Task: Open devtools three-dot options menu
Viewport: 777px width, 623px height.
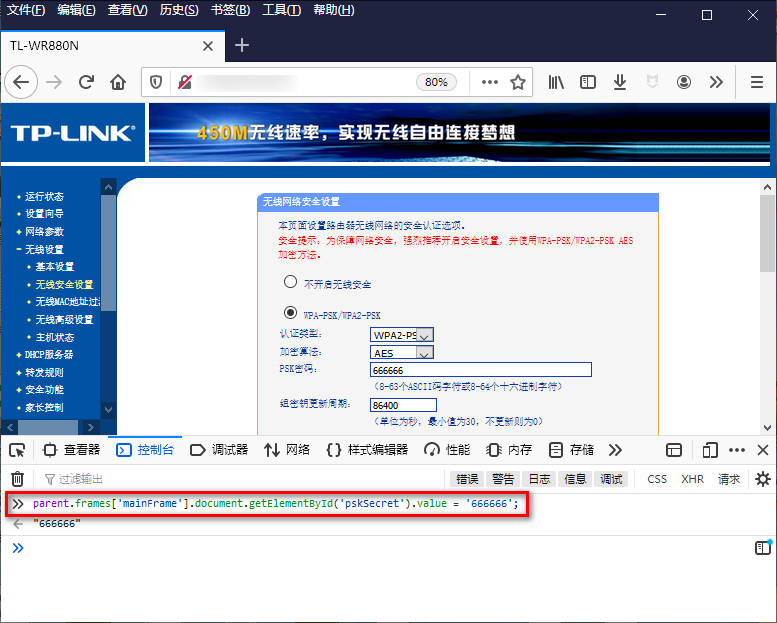Action: (x=737, y=450)
